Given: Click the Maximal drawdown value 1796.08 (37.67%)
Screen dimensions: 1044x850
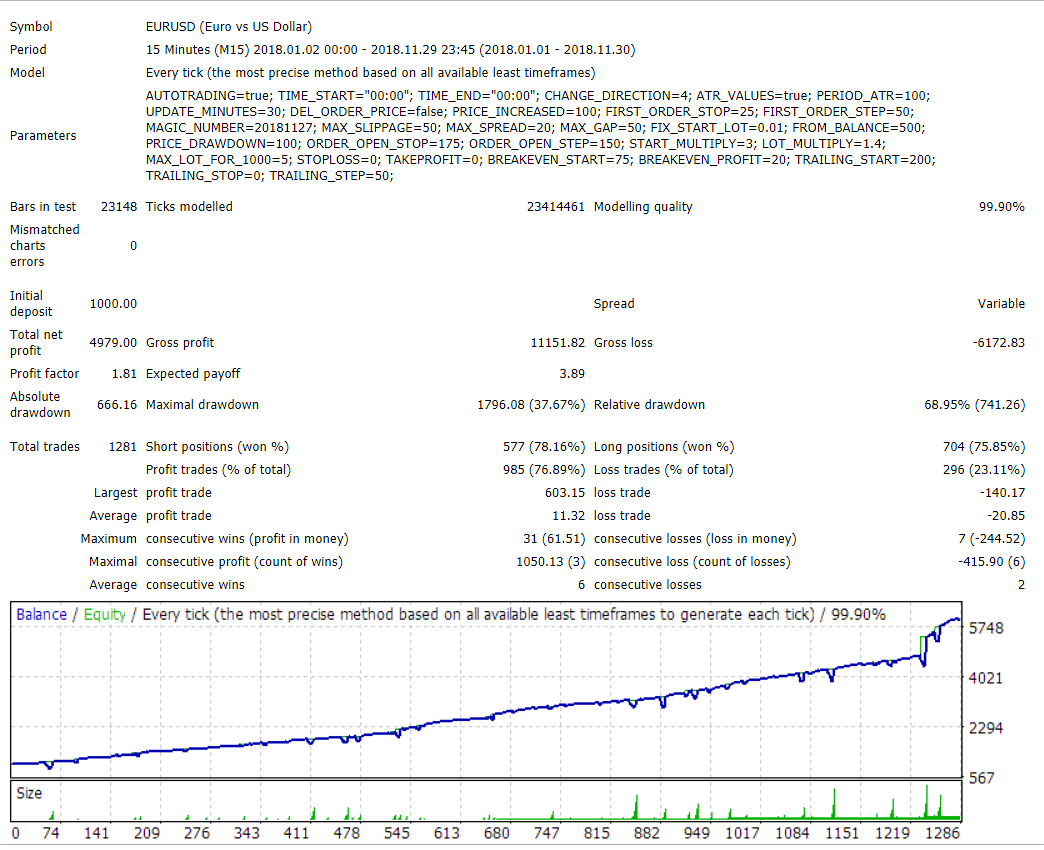Looking at the screenshot, I should [531, 405].
